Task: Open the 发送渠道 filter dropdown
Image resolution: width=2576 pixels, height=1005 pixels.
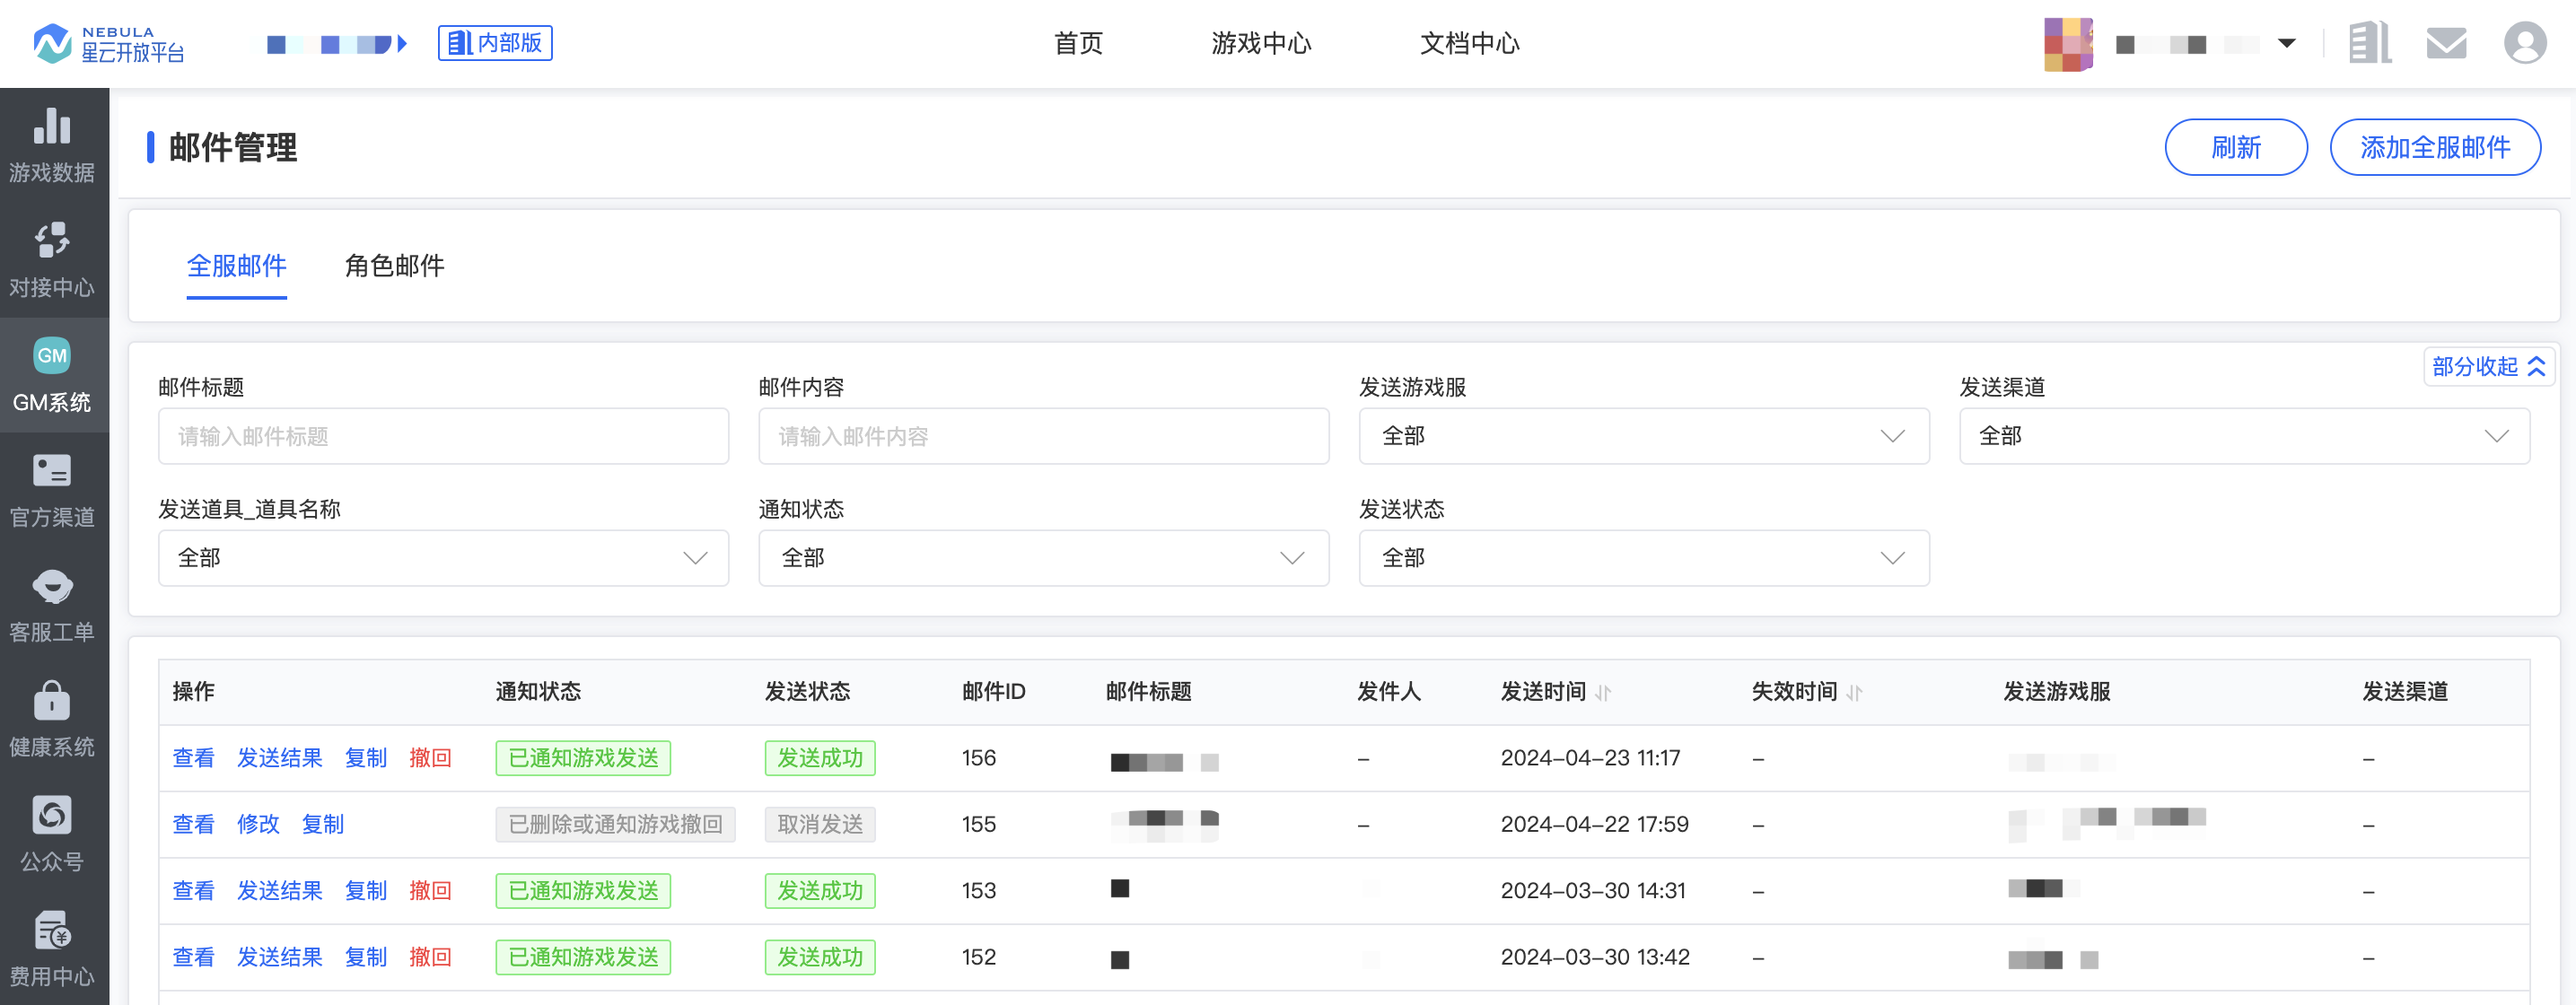Action: tap(2243, 436)
